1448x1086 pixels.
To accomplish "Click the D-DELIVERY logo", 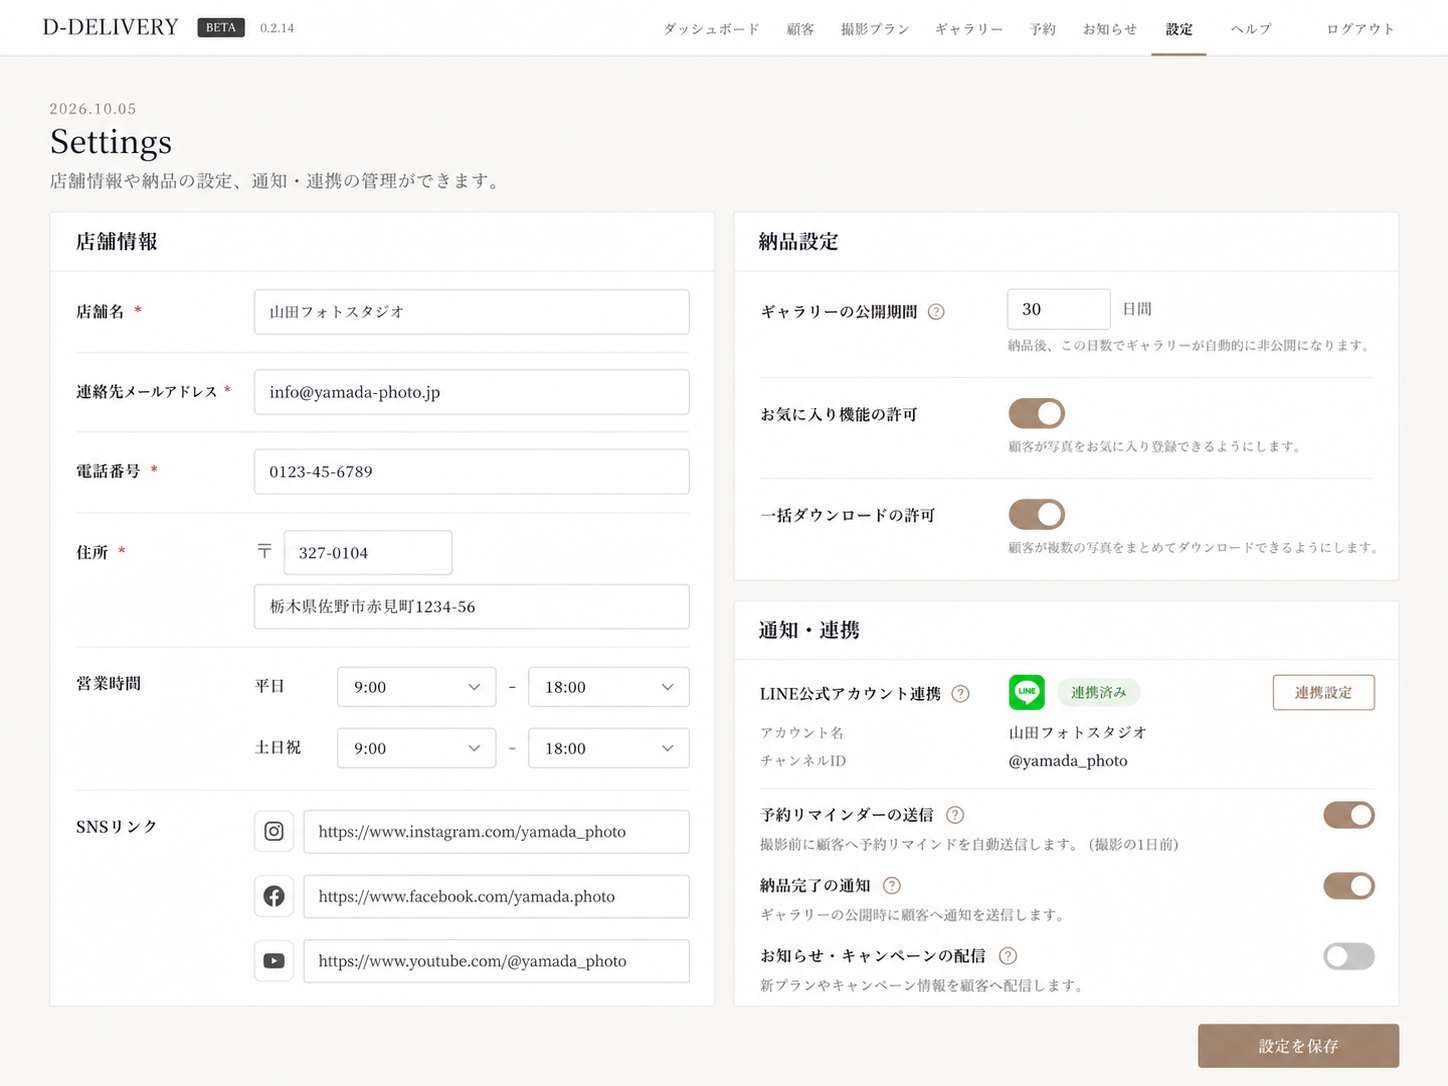I will point(110,27).
